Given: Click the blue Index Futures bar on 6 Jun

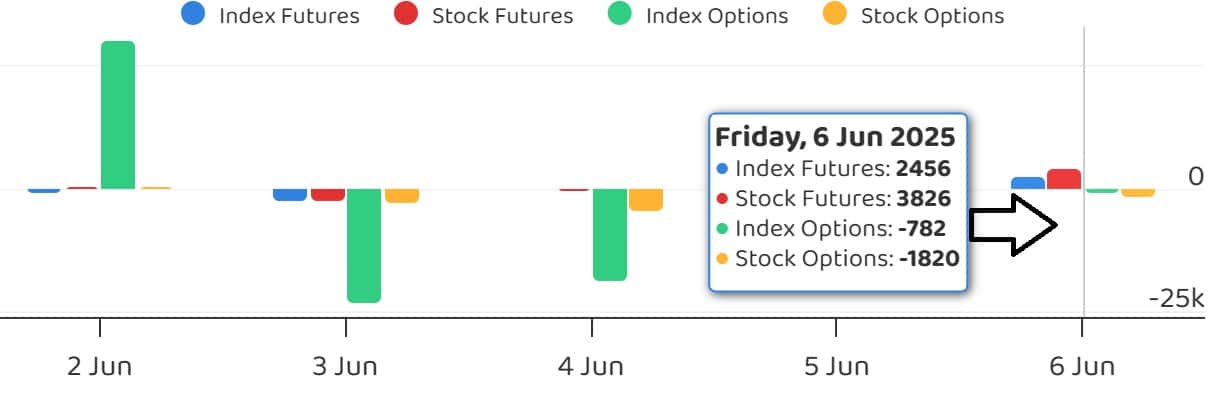Looking at the screenshot, I should [1028, 183].
